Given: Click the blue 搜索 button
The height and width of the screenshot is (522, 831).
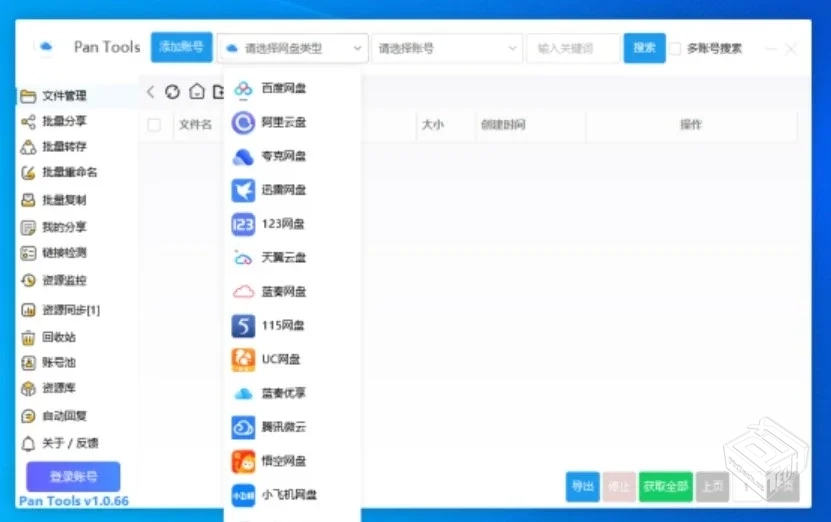Looking at the screenshot, I should coord(644,48).
